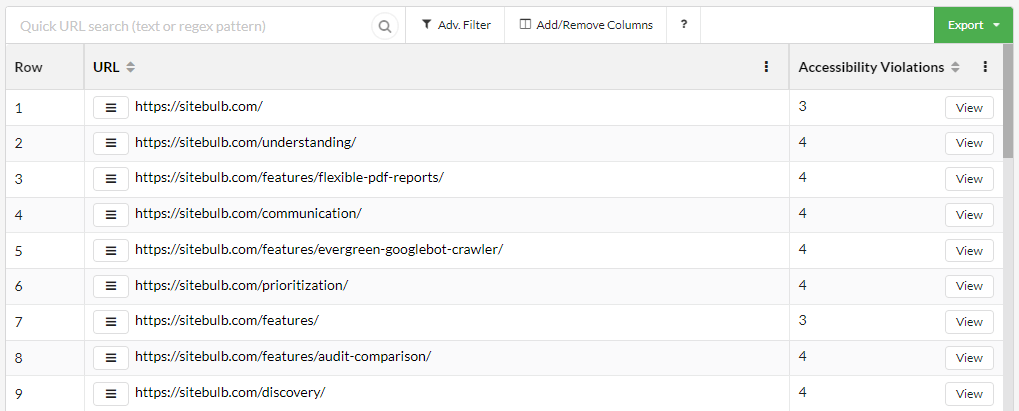View violations for evergreen-googlebot-crawler row
The image size is (1019, 411).
pyautogui.click(x=969, y=250)
